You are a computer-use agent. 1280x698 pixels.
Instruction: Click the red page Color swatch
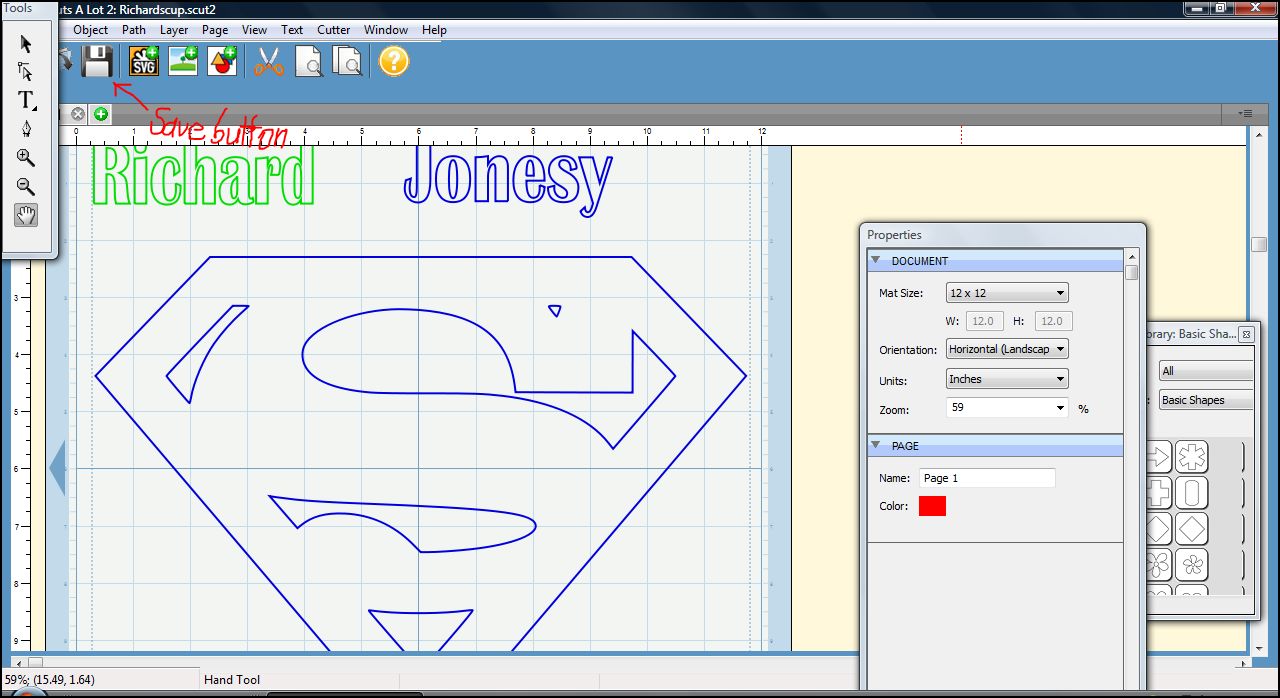932,506
